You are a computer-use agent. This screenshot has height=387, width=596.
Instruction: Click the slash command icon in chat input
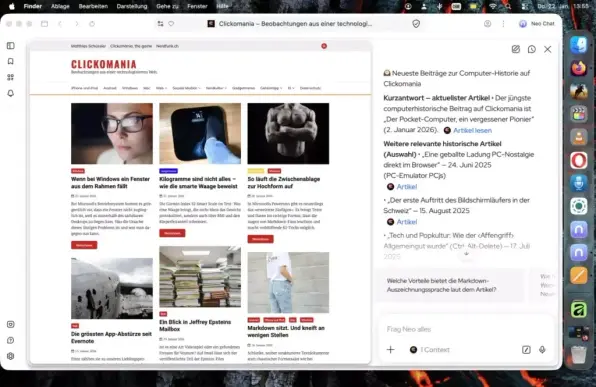pos(526,349)
